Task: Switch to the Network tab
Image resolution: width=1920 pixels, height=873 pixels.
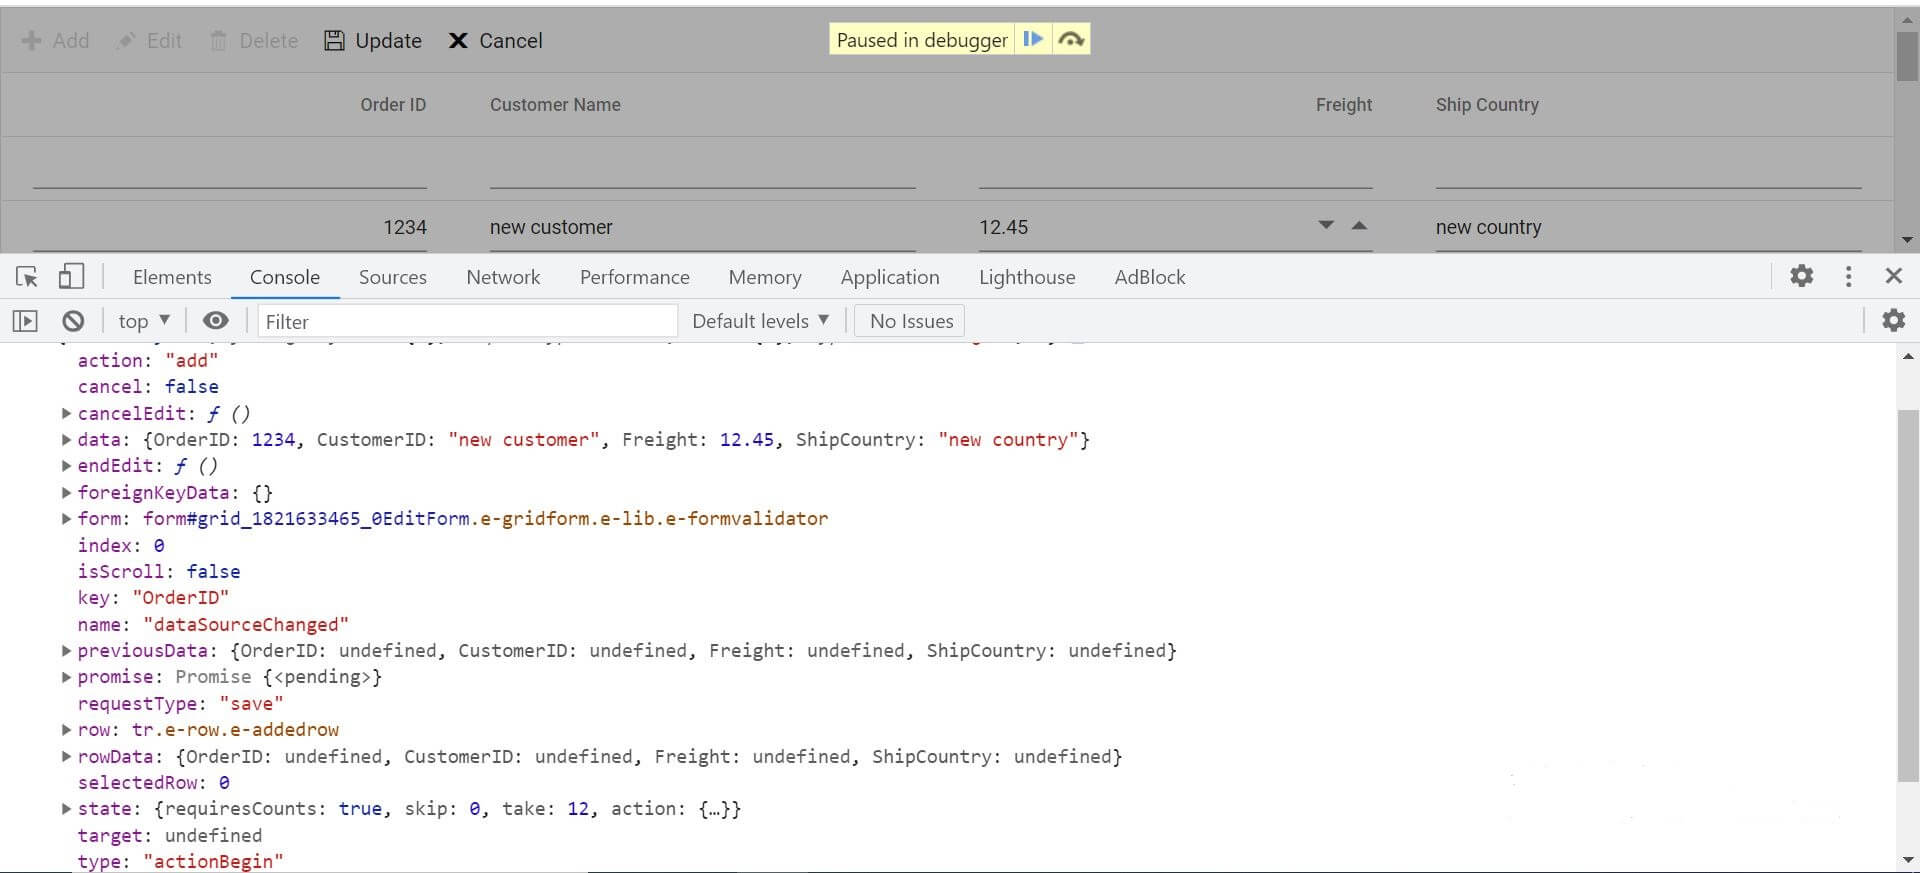Action: point(503,277)
